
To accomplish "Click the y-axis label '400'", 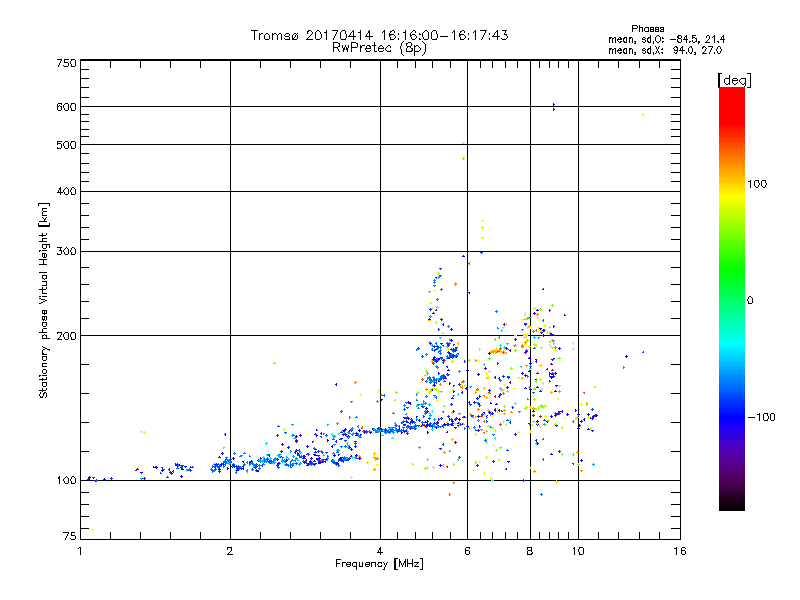I will coord(67,191).
